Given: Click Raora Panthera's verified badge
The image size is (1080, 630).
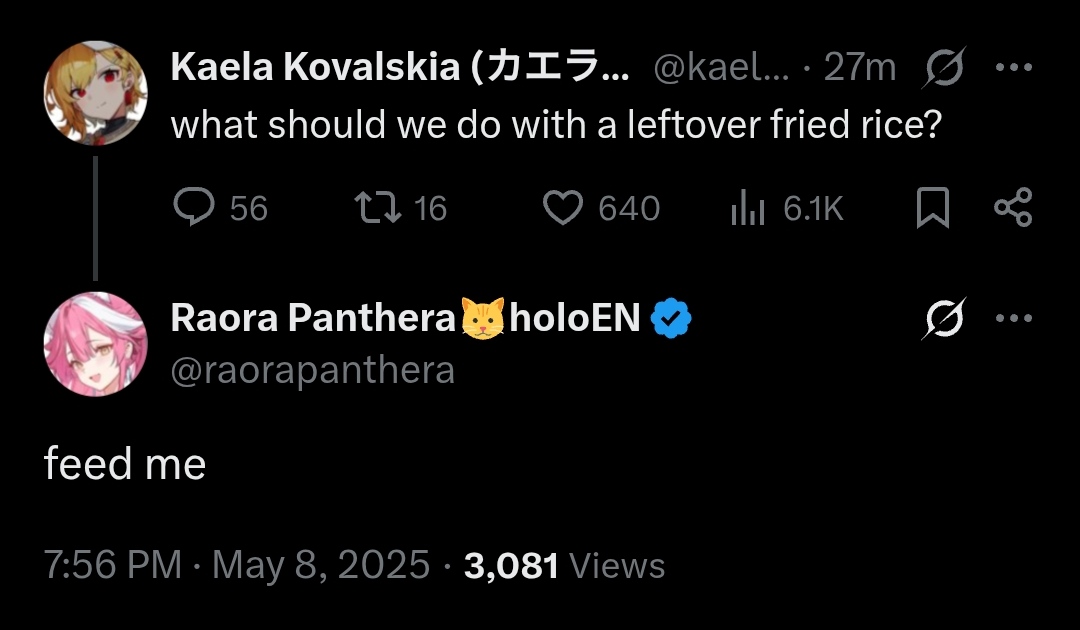Looking at the screenshot, I should click(x=671, y=319).
